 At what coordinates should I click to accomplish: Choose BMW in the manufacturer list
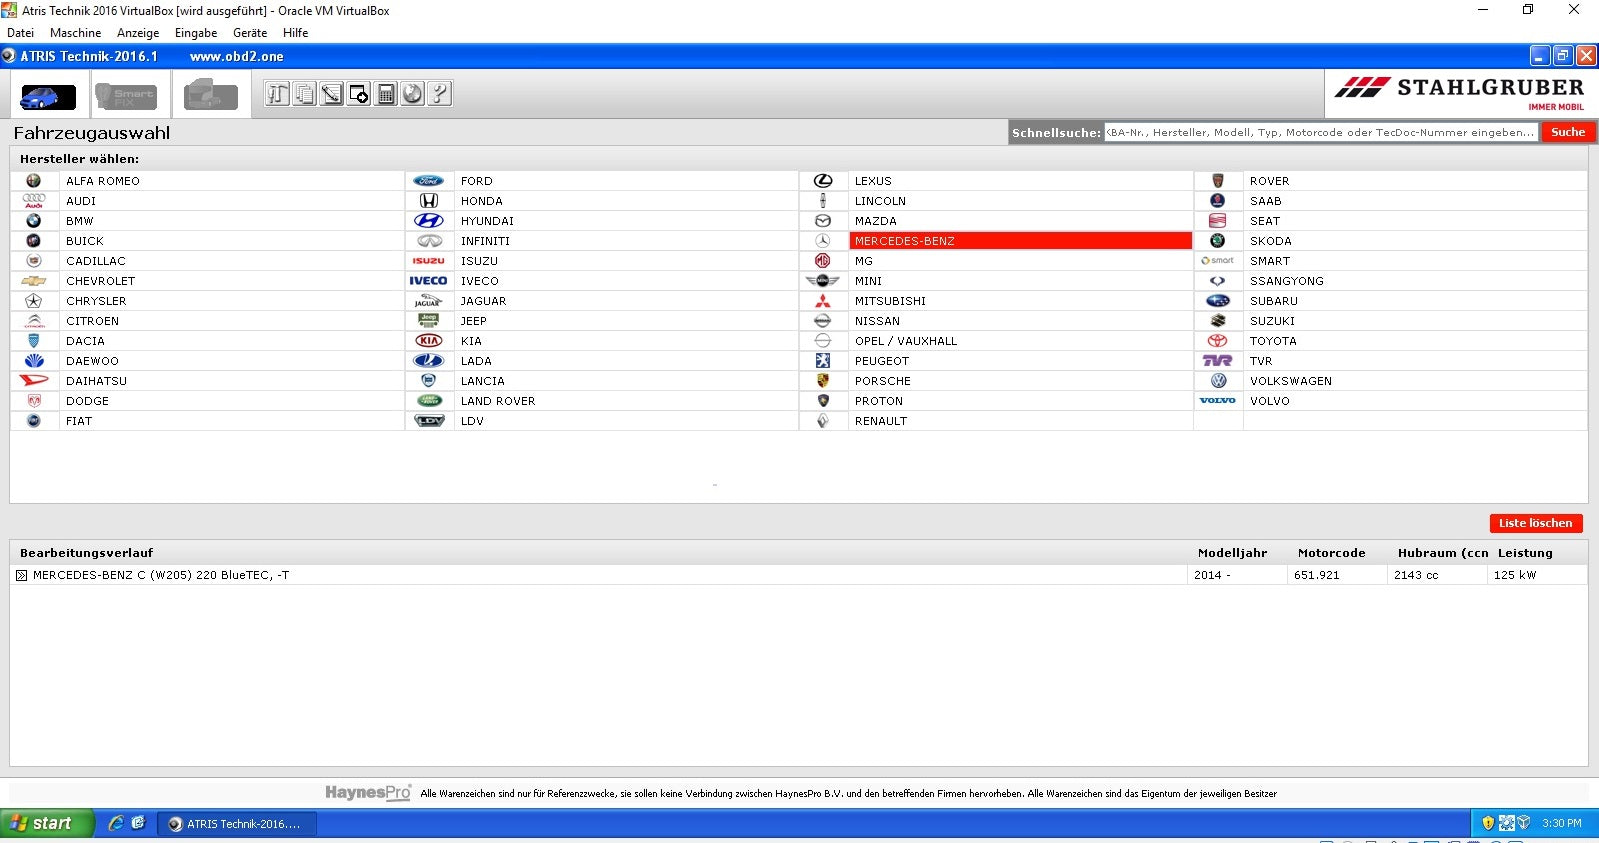(x=80, y=221)
